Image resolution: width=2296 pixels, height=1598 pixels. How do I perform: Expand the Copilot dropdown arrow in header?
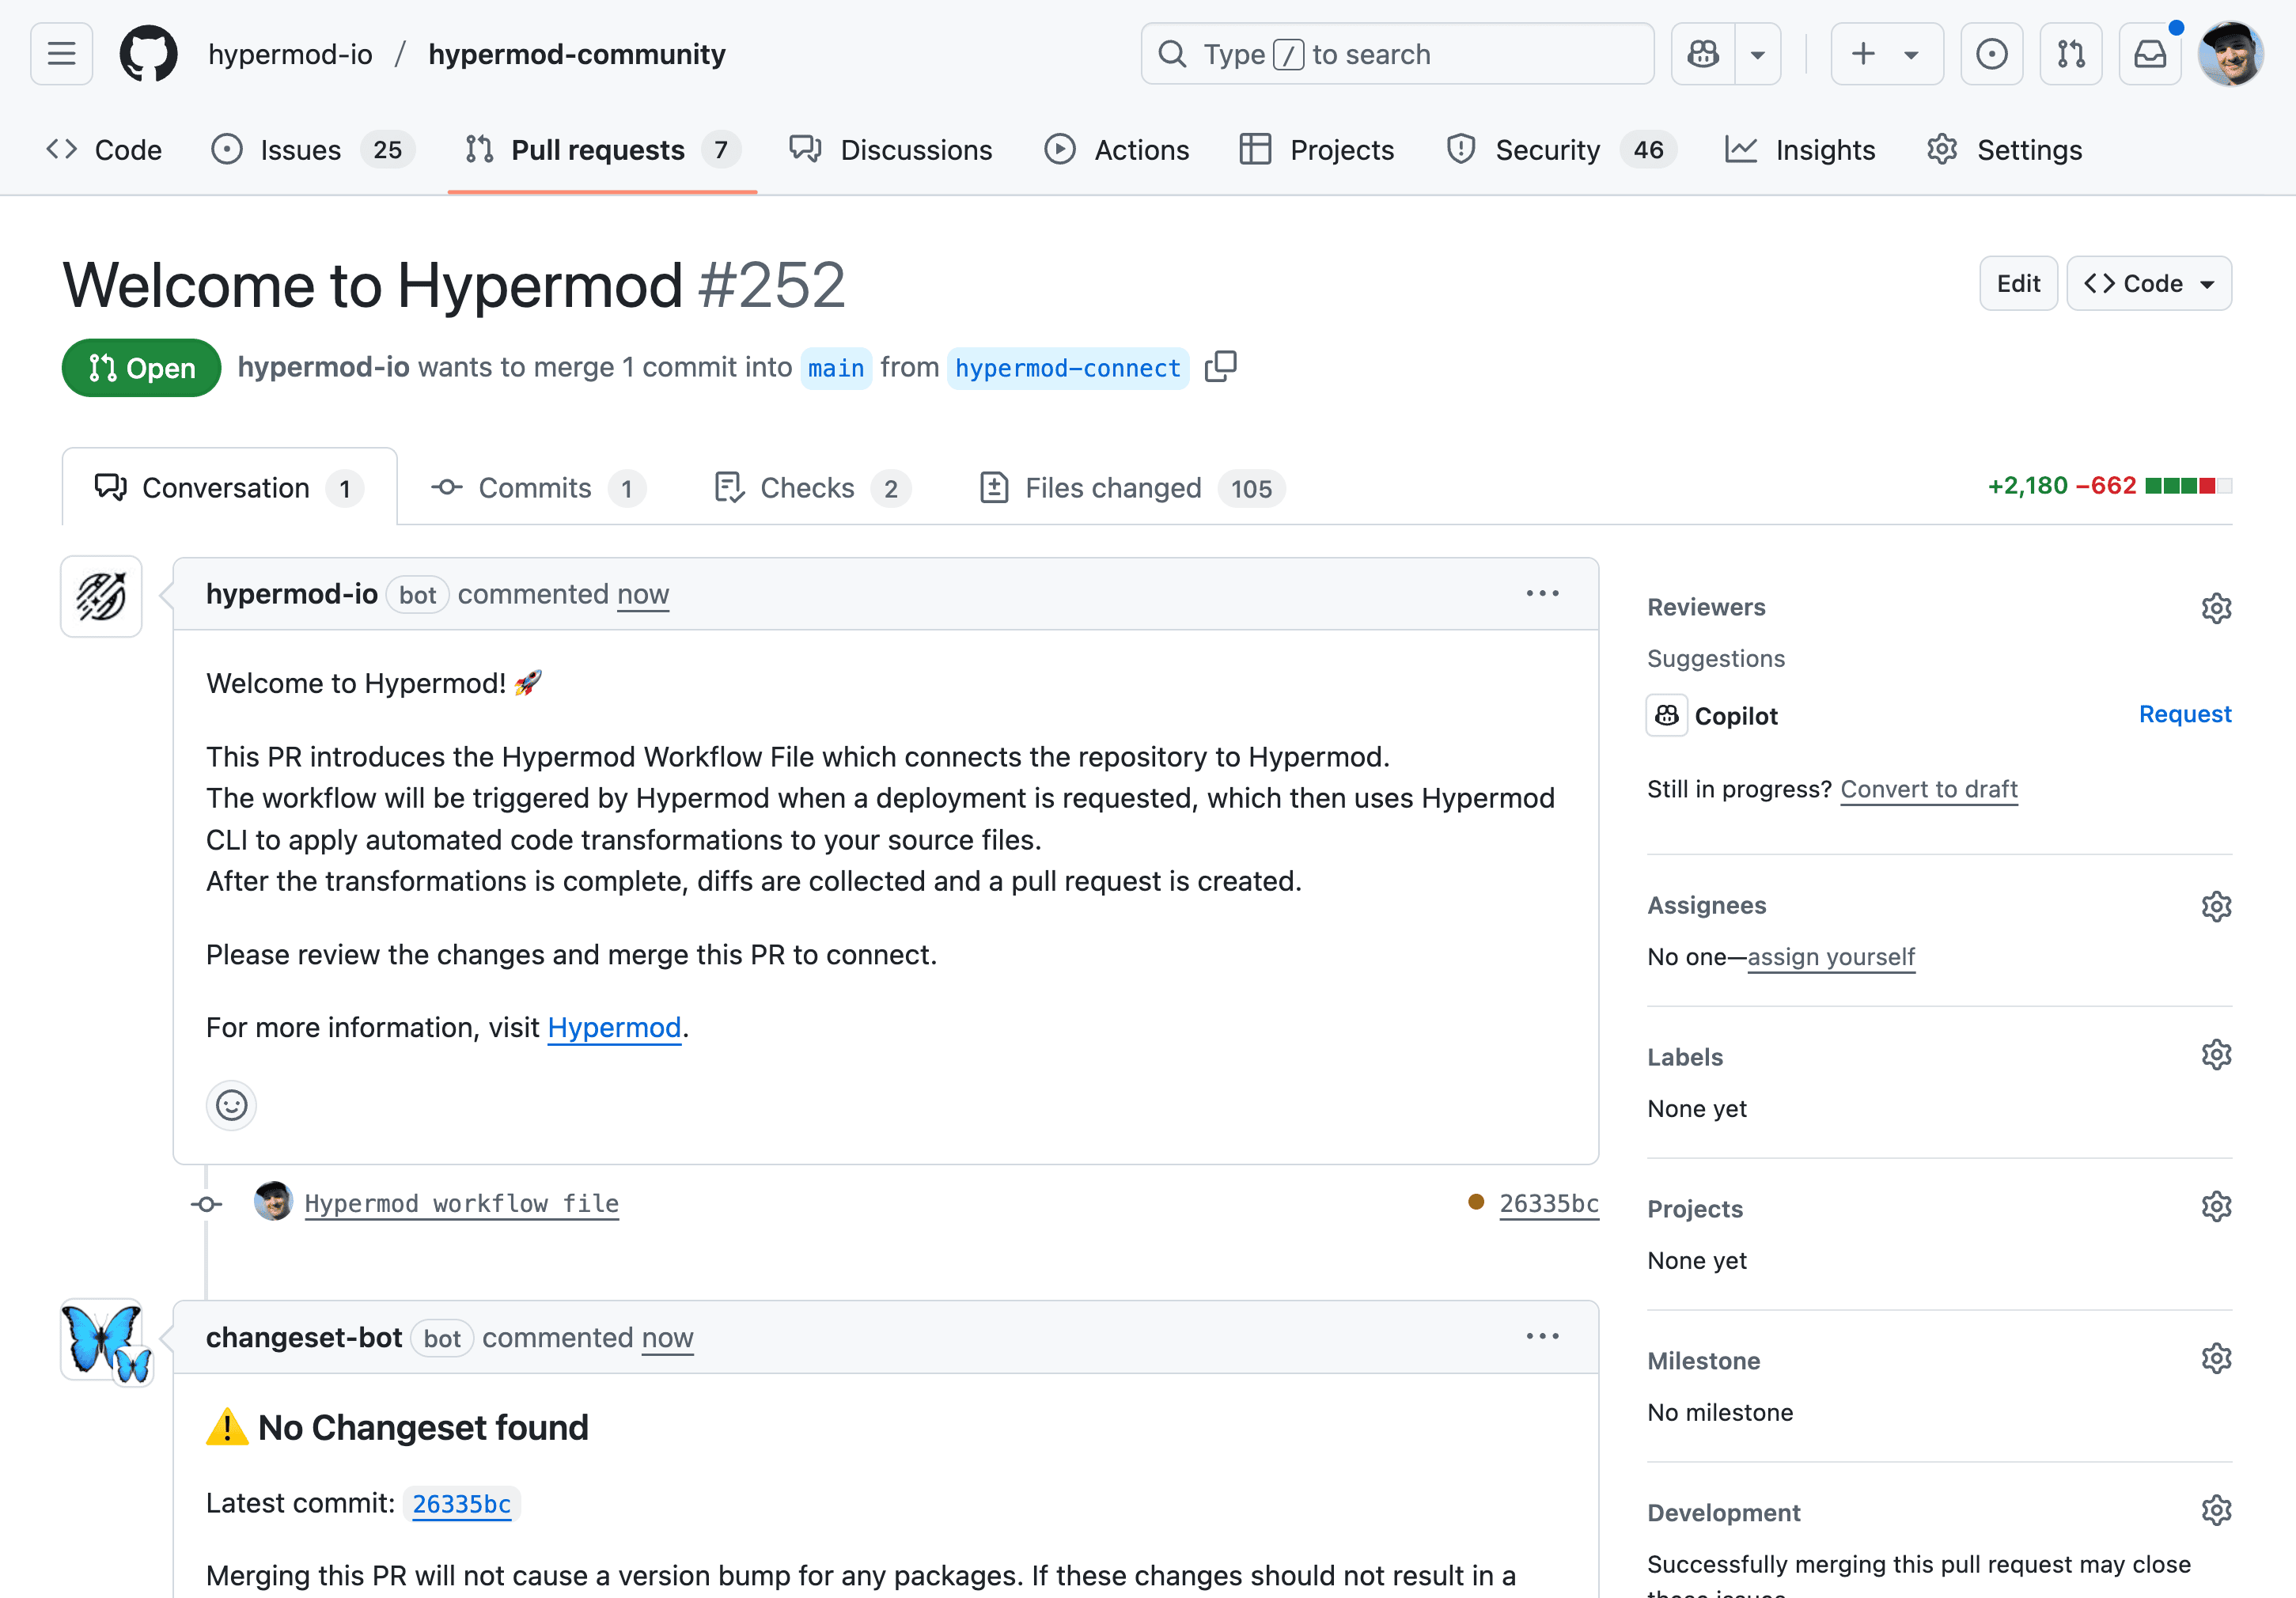1758,54
